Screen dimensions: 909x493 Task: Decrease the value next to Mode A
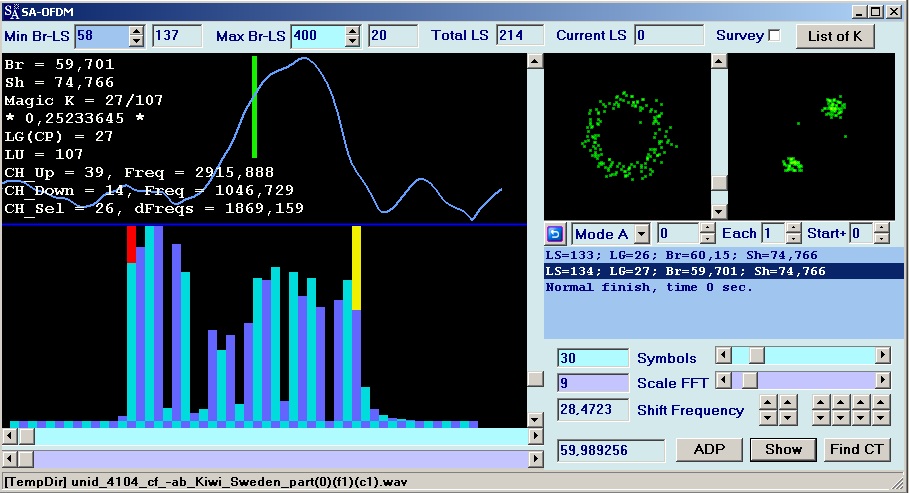[x=707, y=238]
